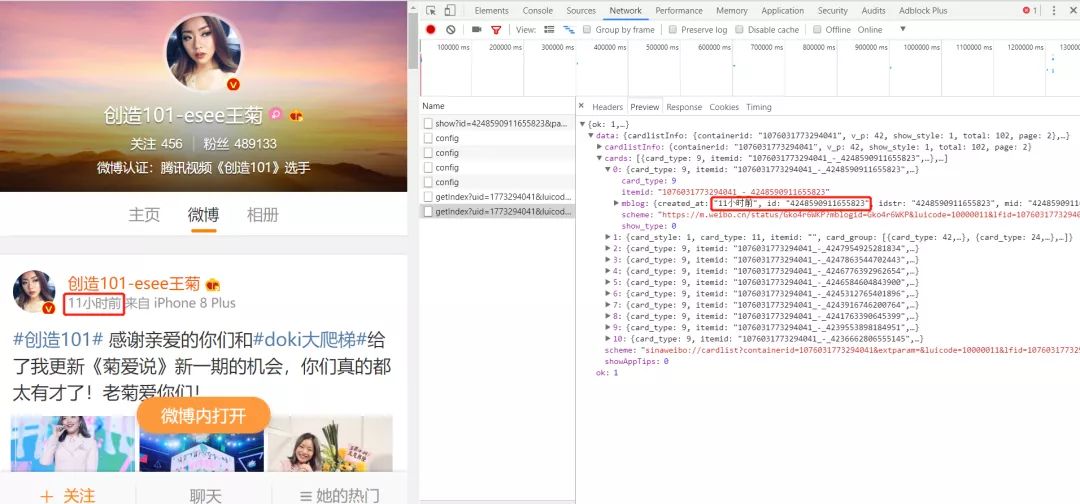
Task: Switch to the Response sub-tab
Action: coord(684,107)
